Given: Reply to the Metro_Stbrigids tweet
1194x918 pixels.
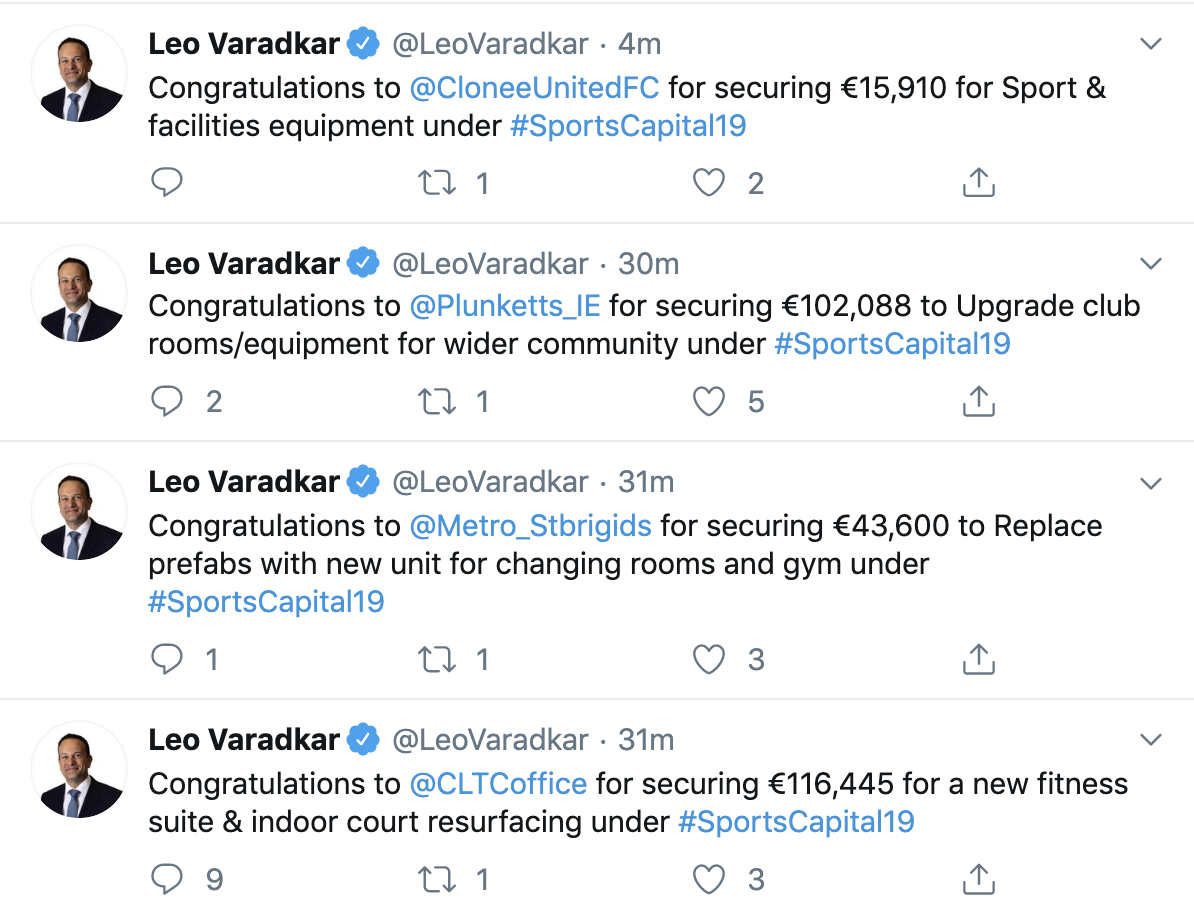Looking at the screenshot, I should [x=167, y=659].
